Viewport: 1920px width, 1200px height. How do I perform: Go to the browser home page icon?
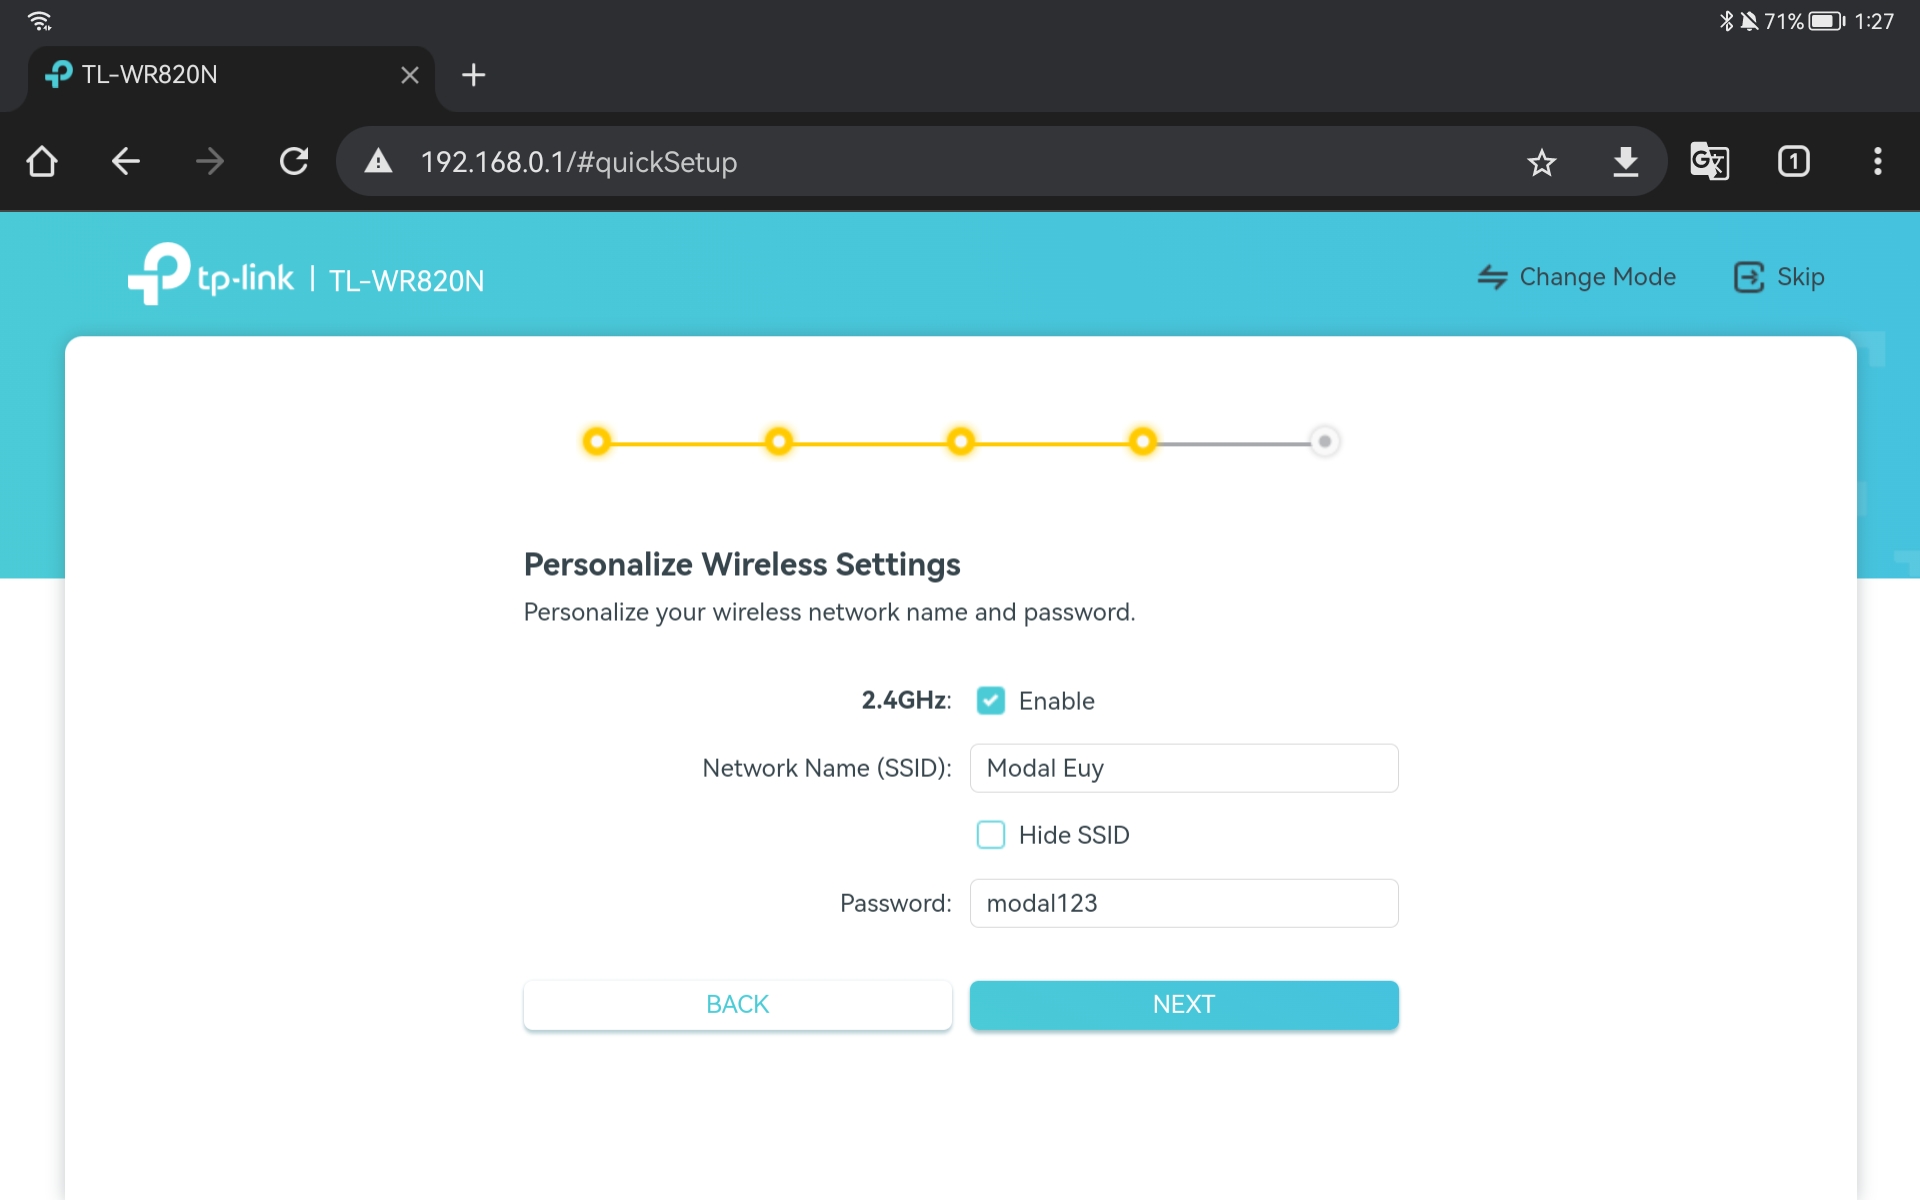(42, 162)
